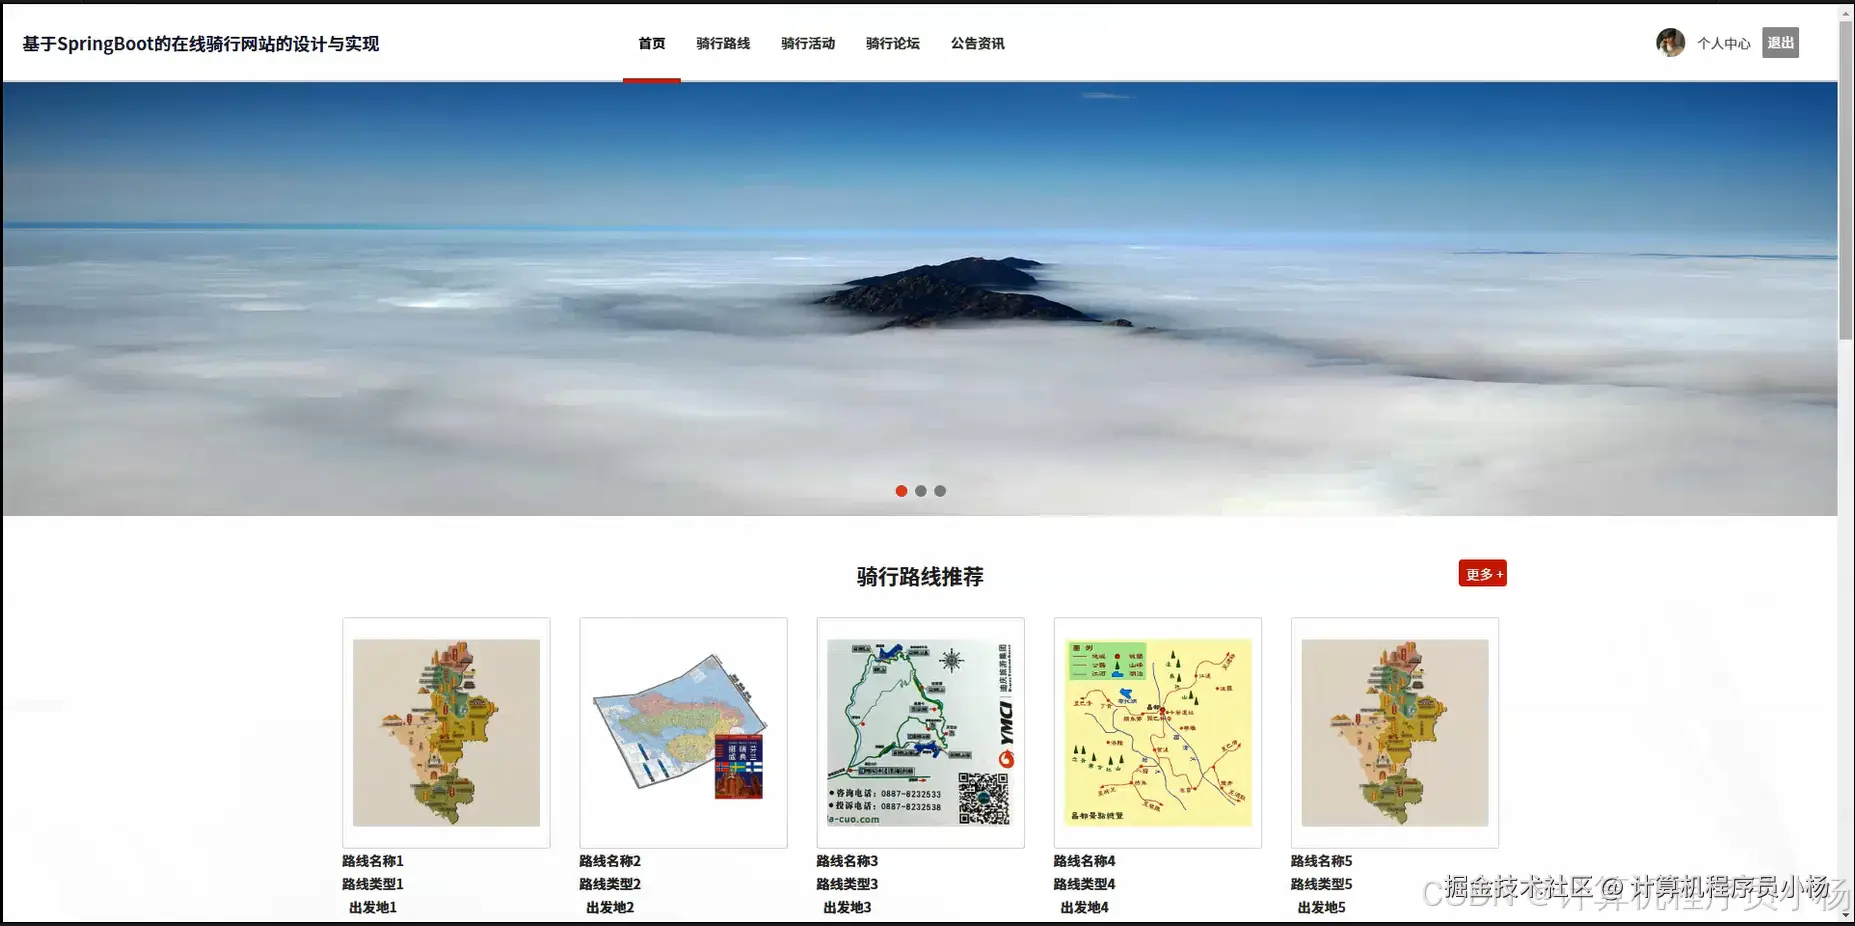Screen dimensions: 1855x926
Task: Click the yellow route 4 map thumbnail
Action: pyautogui.click(x=1157, y=733)
